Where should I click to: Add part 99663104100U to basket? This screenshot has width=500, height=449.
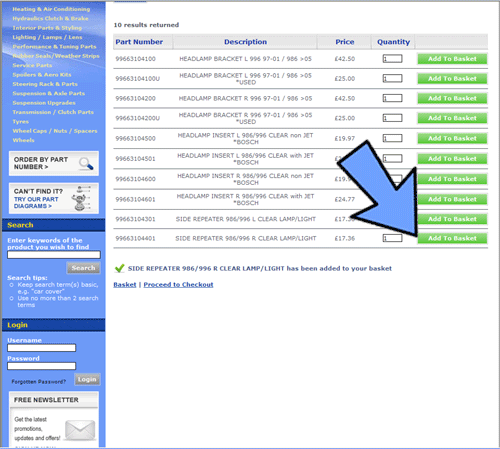452,79
